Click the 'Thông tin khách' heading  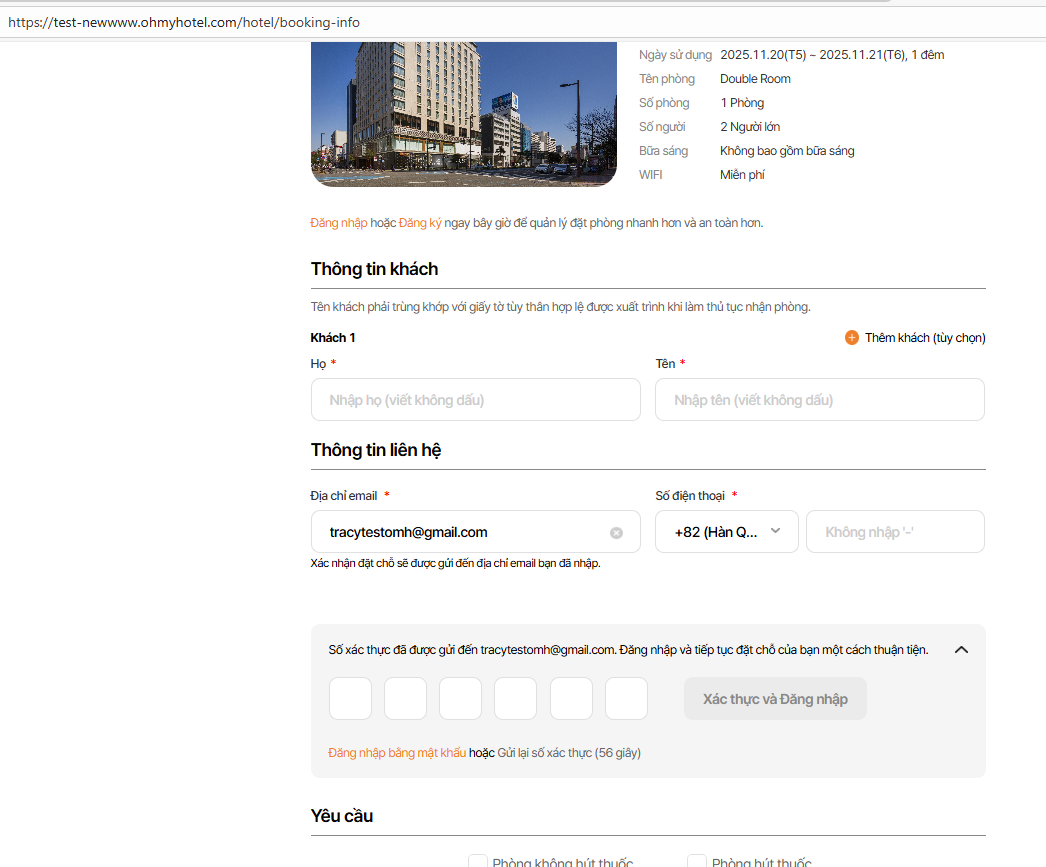[374, 269]
